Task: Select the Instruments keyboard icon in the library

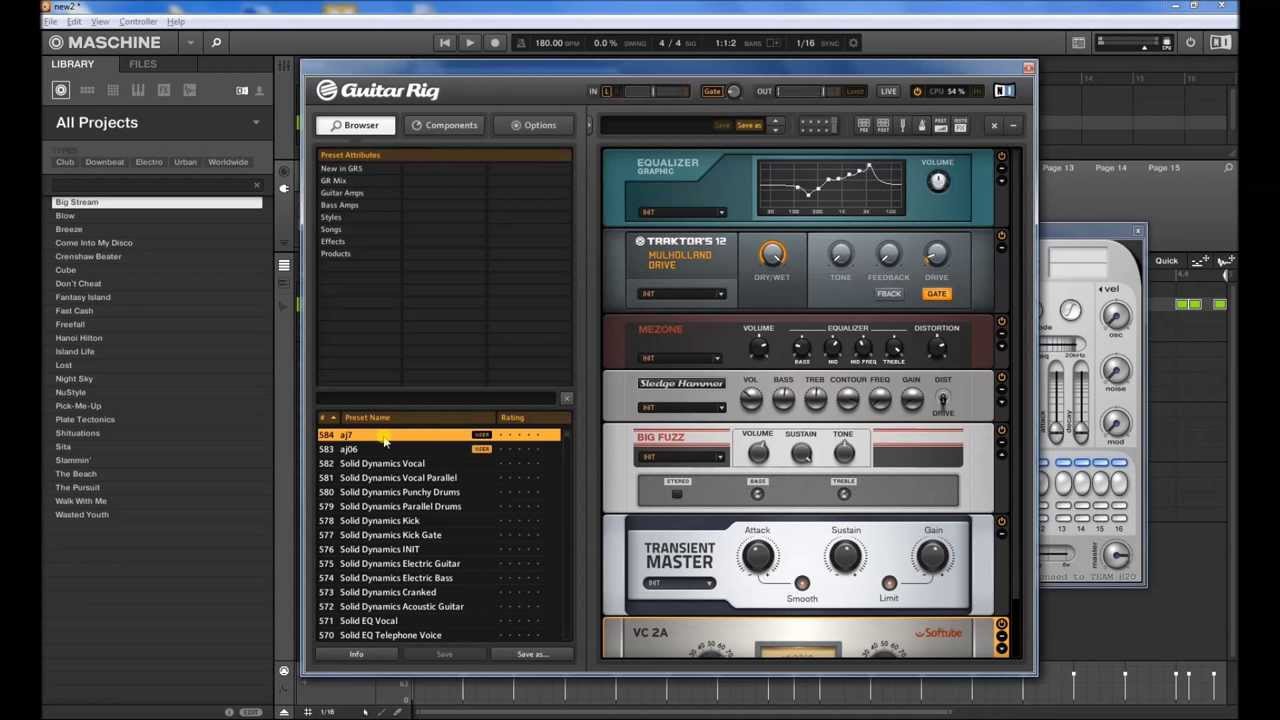Action: (138, 90)
